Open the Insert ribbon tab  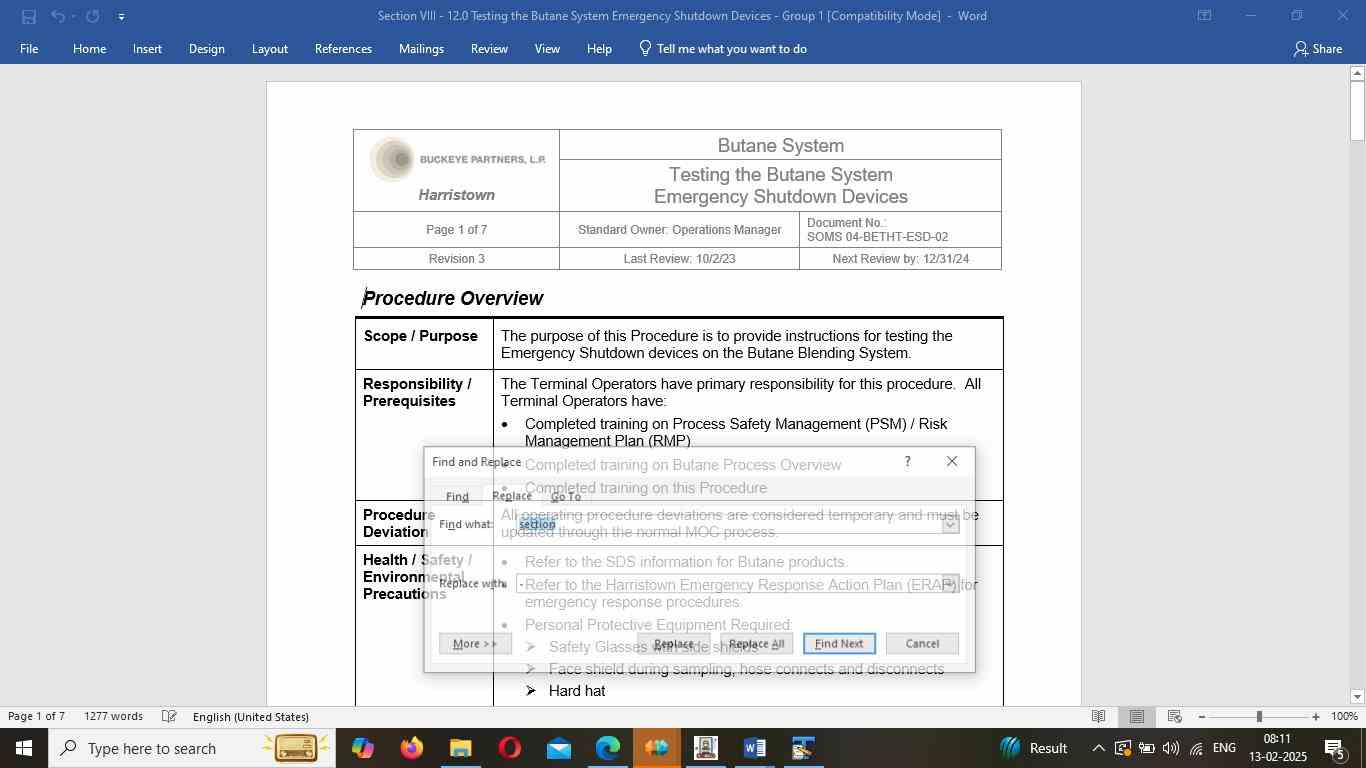147,48
